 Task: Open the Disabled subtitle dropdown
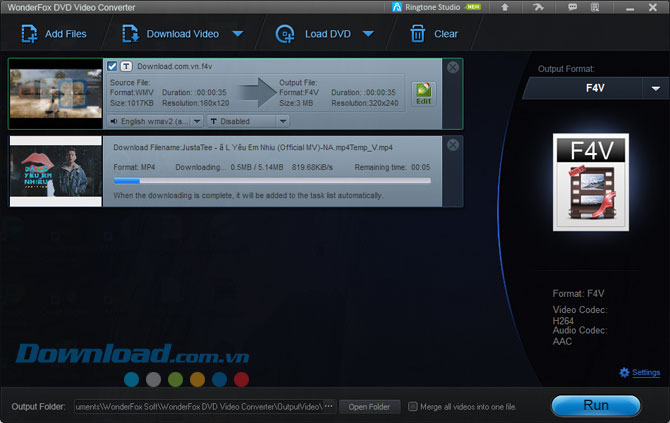click(248, 121)
